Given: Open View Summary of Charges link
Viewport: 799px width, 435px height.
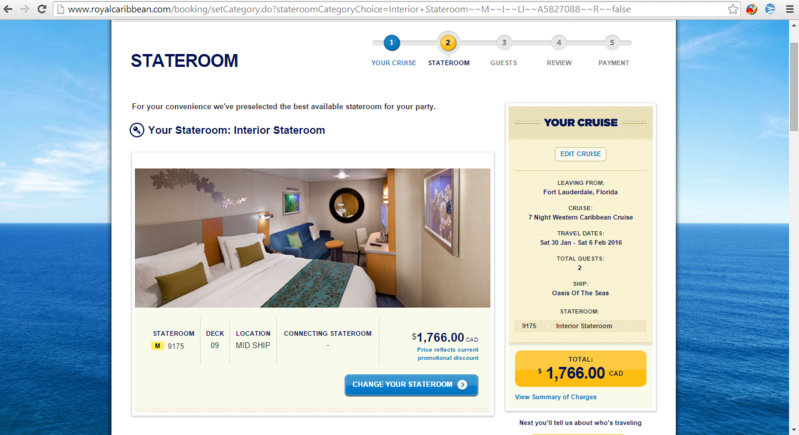Looking at the screenshot, I should pos(555,397).
